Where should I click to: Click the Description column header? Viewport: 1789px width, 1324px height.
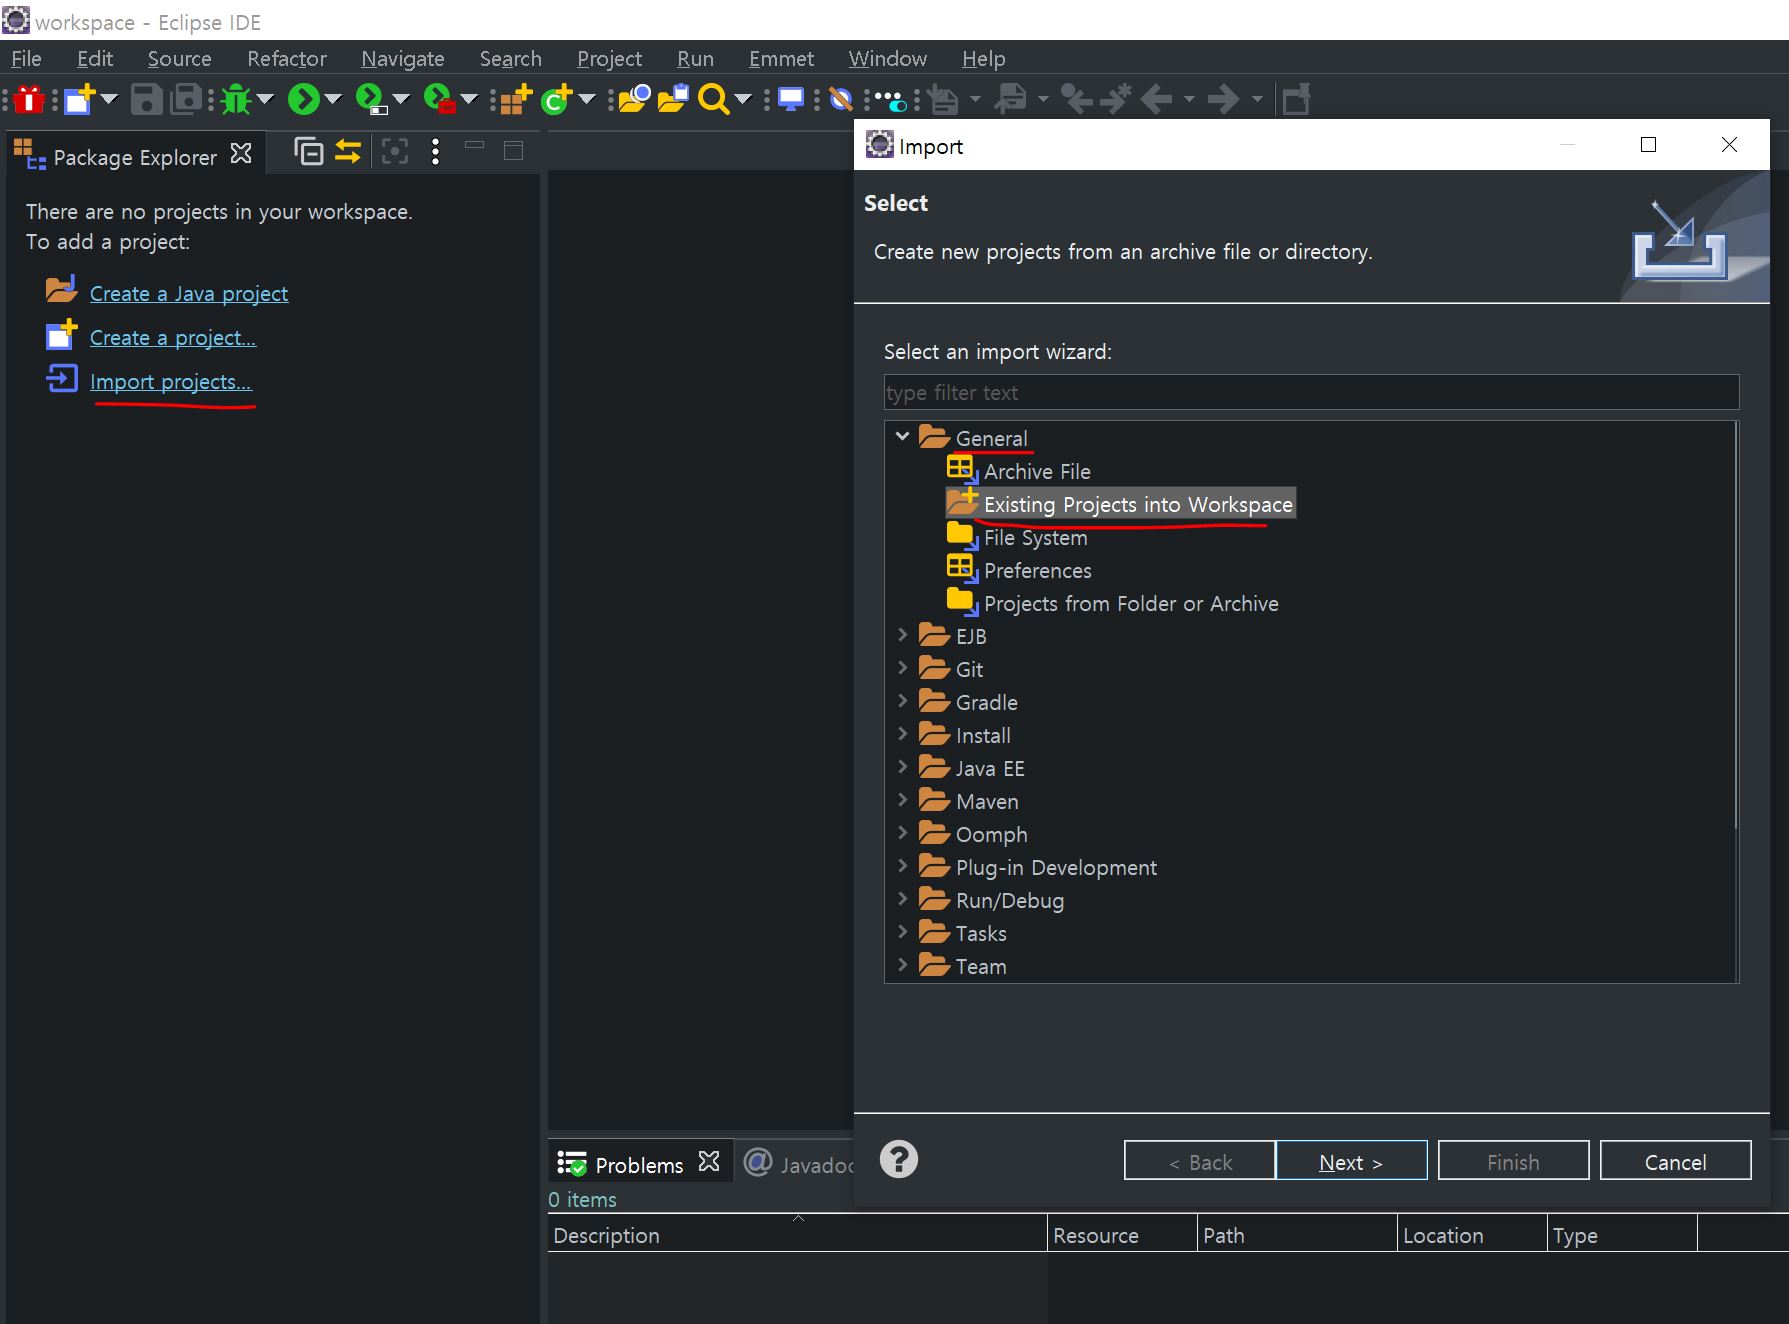click(x=797, y=1235)
